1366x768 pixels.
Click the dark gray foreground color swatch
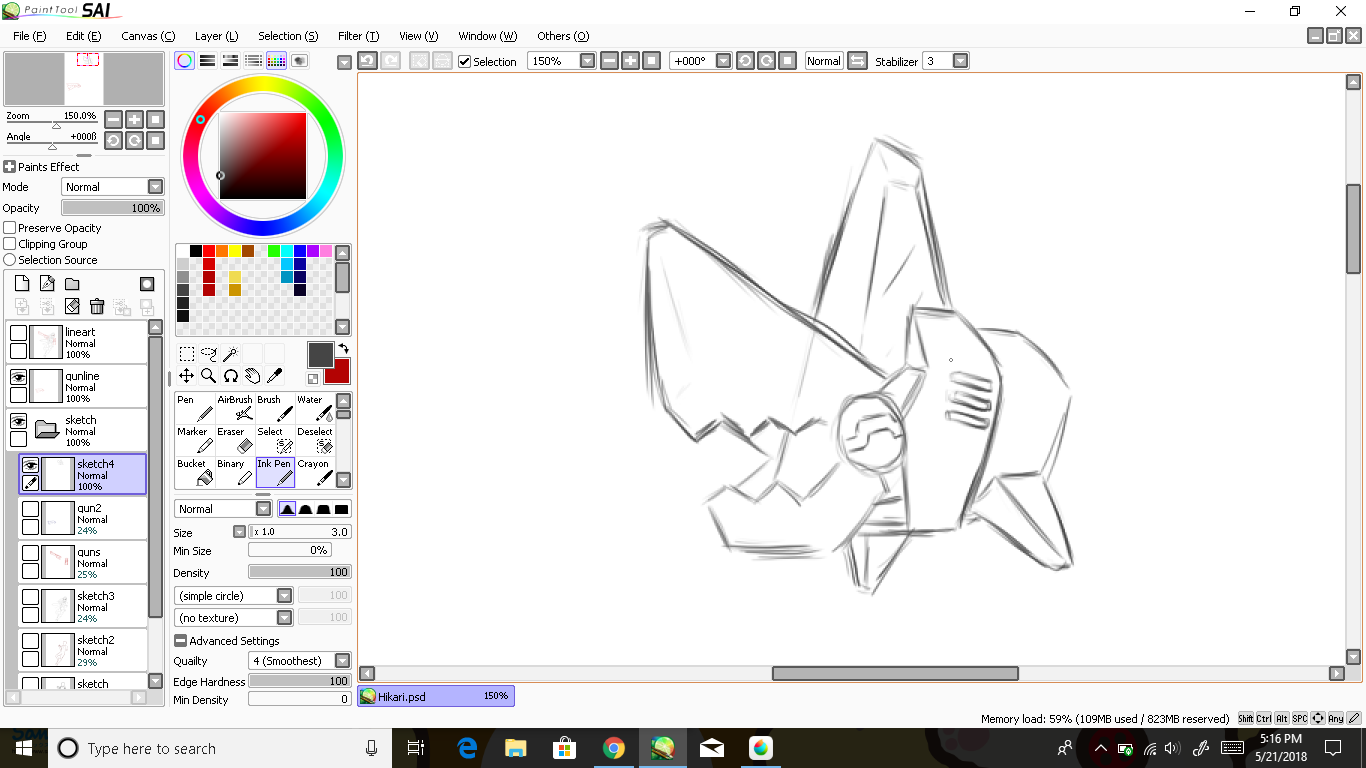click(320, 355)
